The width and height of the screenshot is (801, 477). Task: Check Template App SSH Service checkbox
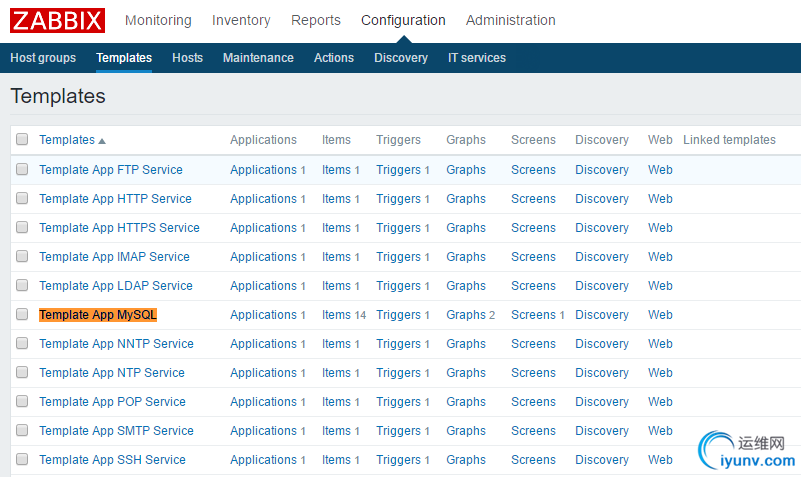pyautogui.click(x=22, y=460)
